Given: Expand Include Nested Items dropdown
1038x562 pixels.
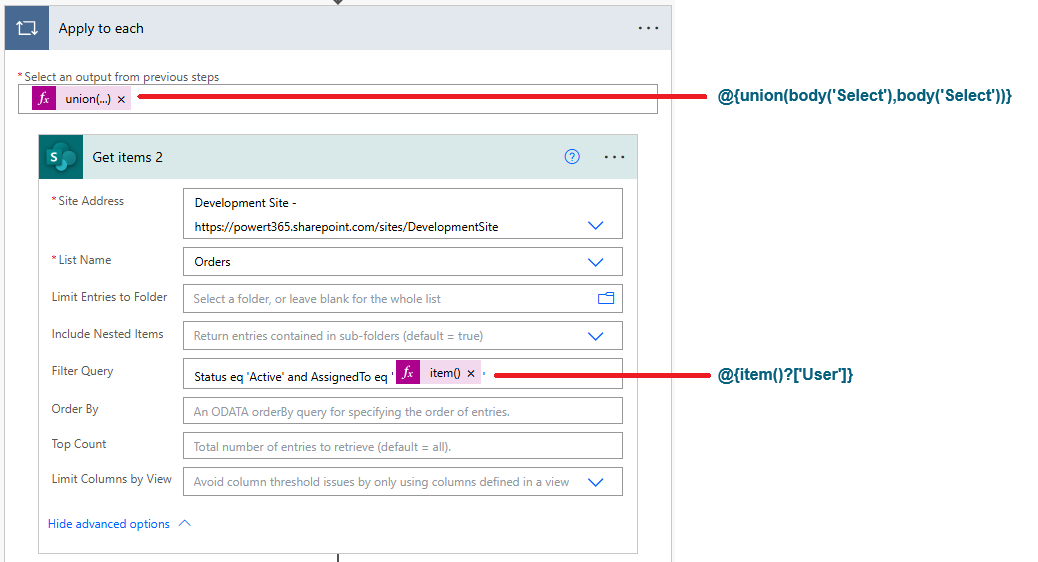Looking at the screenshot, I should click(x=596, y=336).
